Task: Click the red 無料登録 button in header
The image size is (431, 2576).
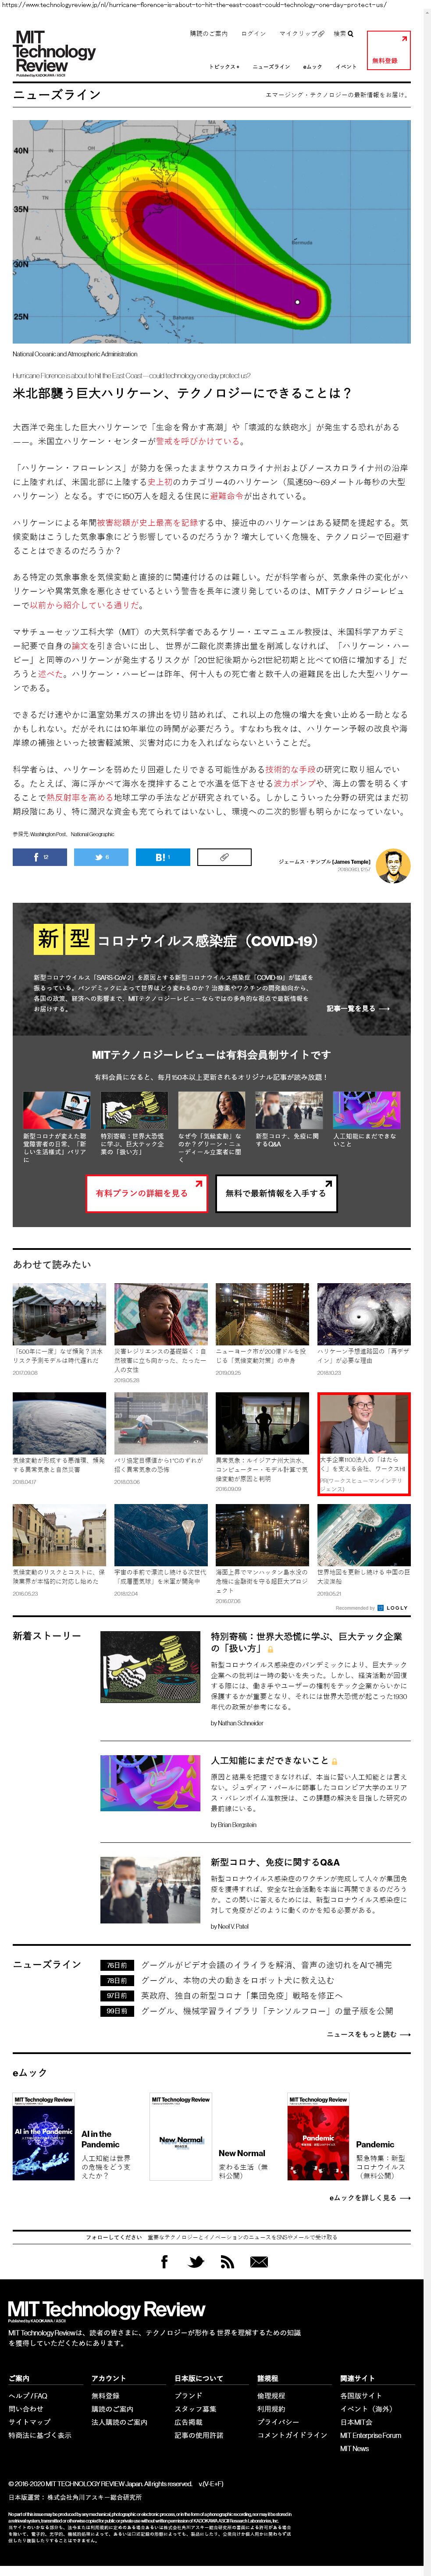Action: coord(388,50)
